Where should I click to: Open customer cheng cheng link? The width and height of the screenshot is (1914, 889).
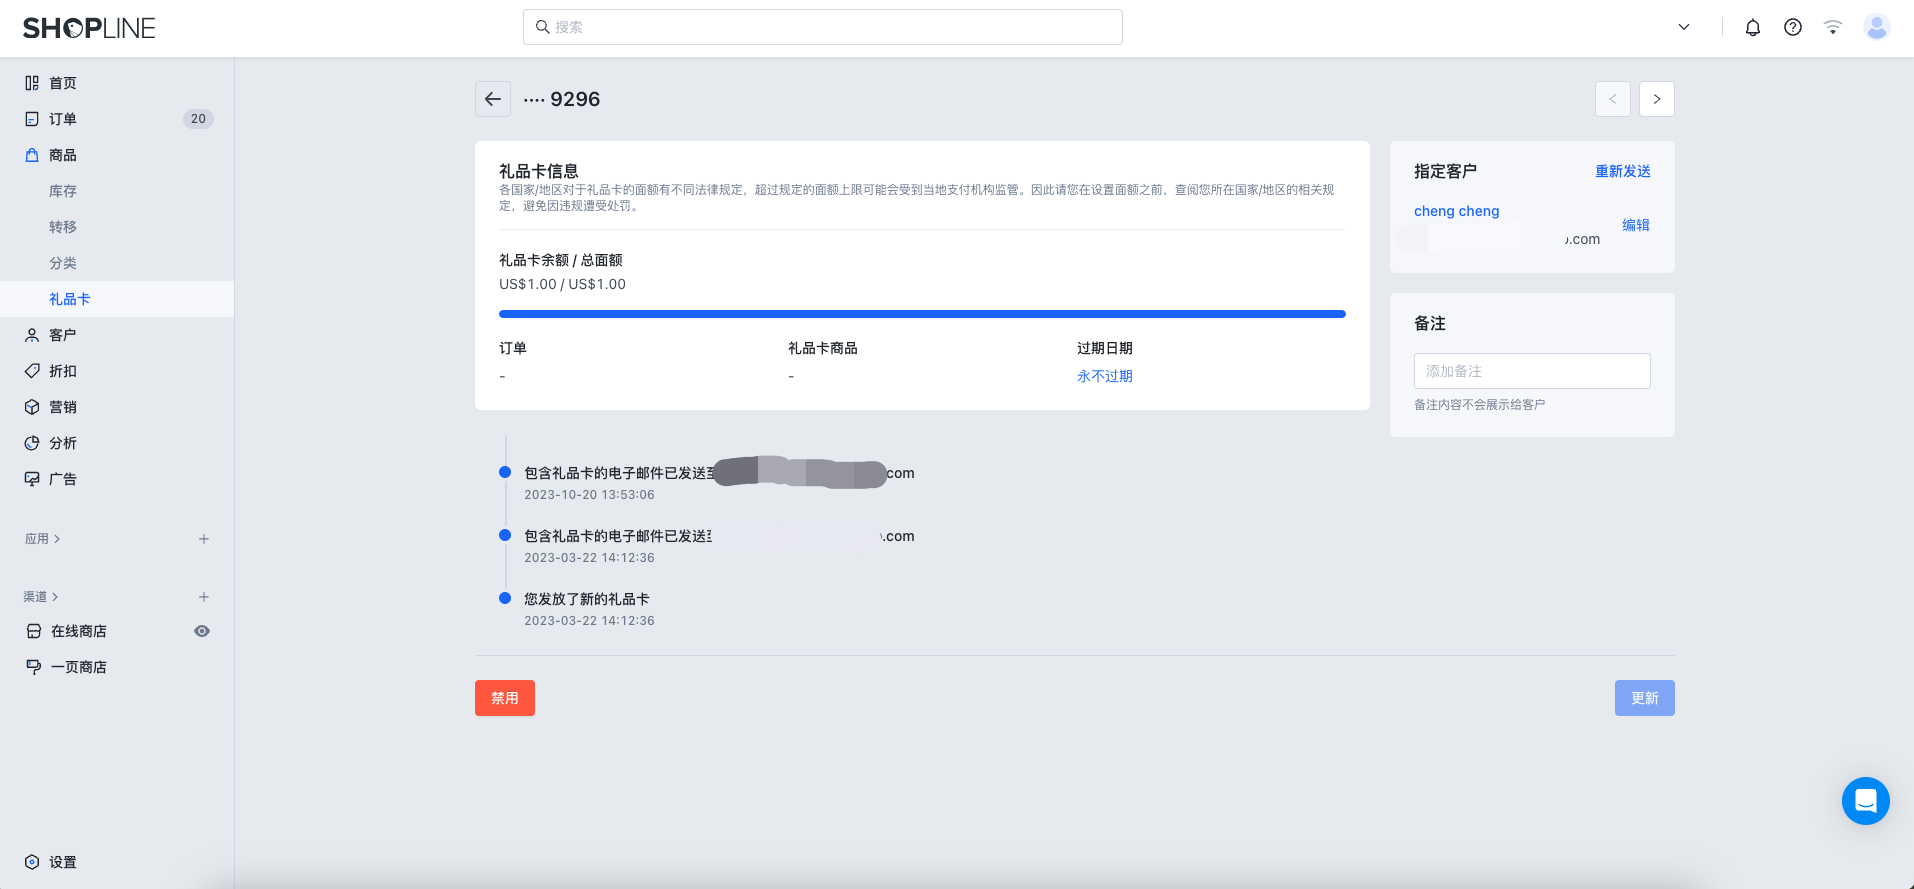[x=1457, y=211]
